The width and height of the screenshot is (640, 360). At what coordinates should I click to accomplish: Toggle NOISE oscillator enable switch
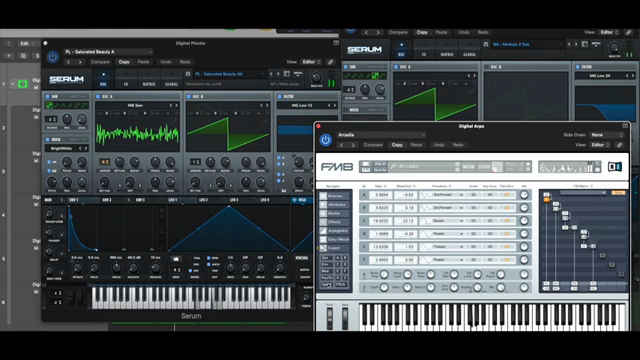47,140
